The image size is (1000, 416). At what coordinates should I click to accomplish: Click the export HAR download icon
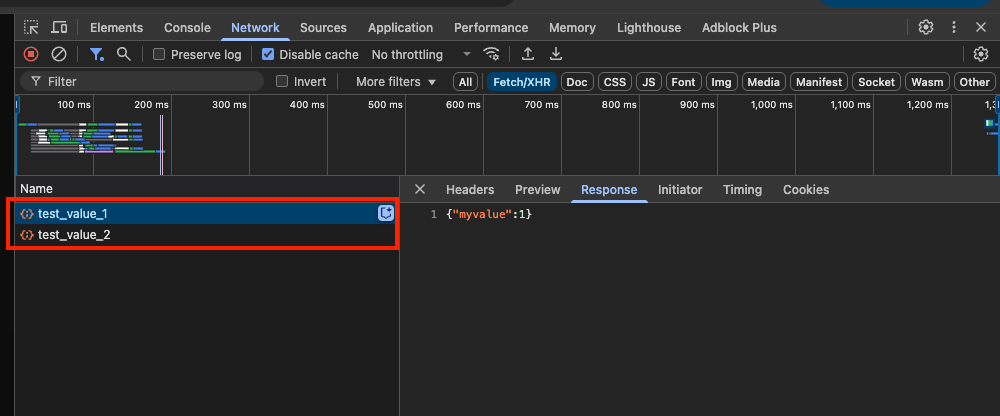tap(556, 54)
